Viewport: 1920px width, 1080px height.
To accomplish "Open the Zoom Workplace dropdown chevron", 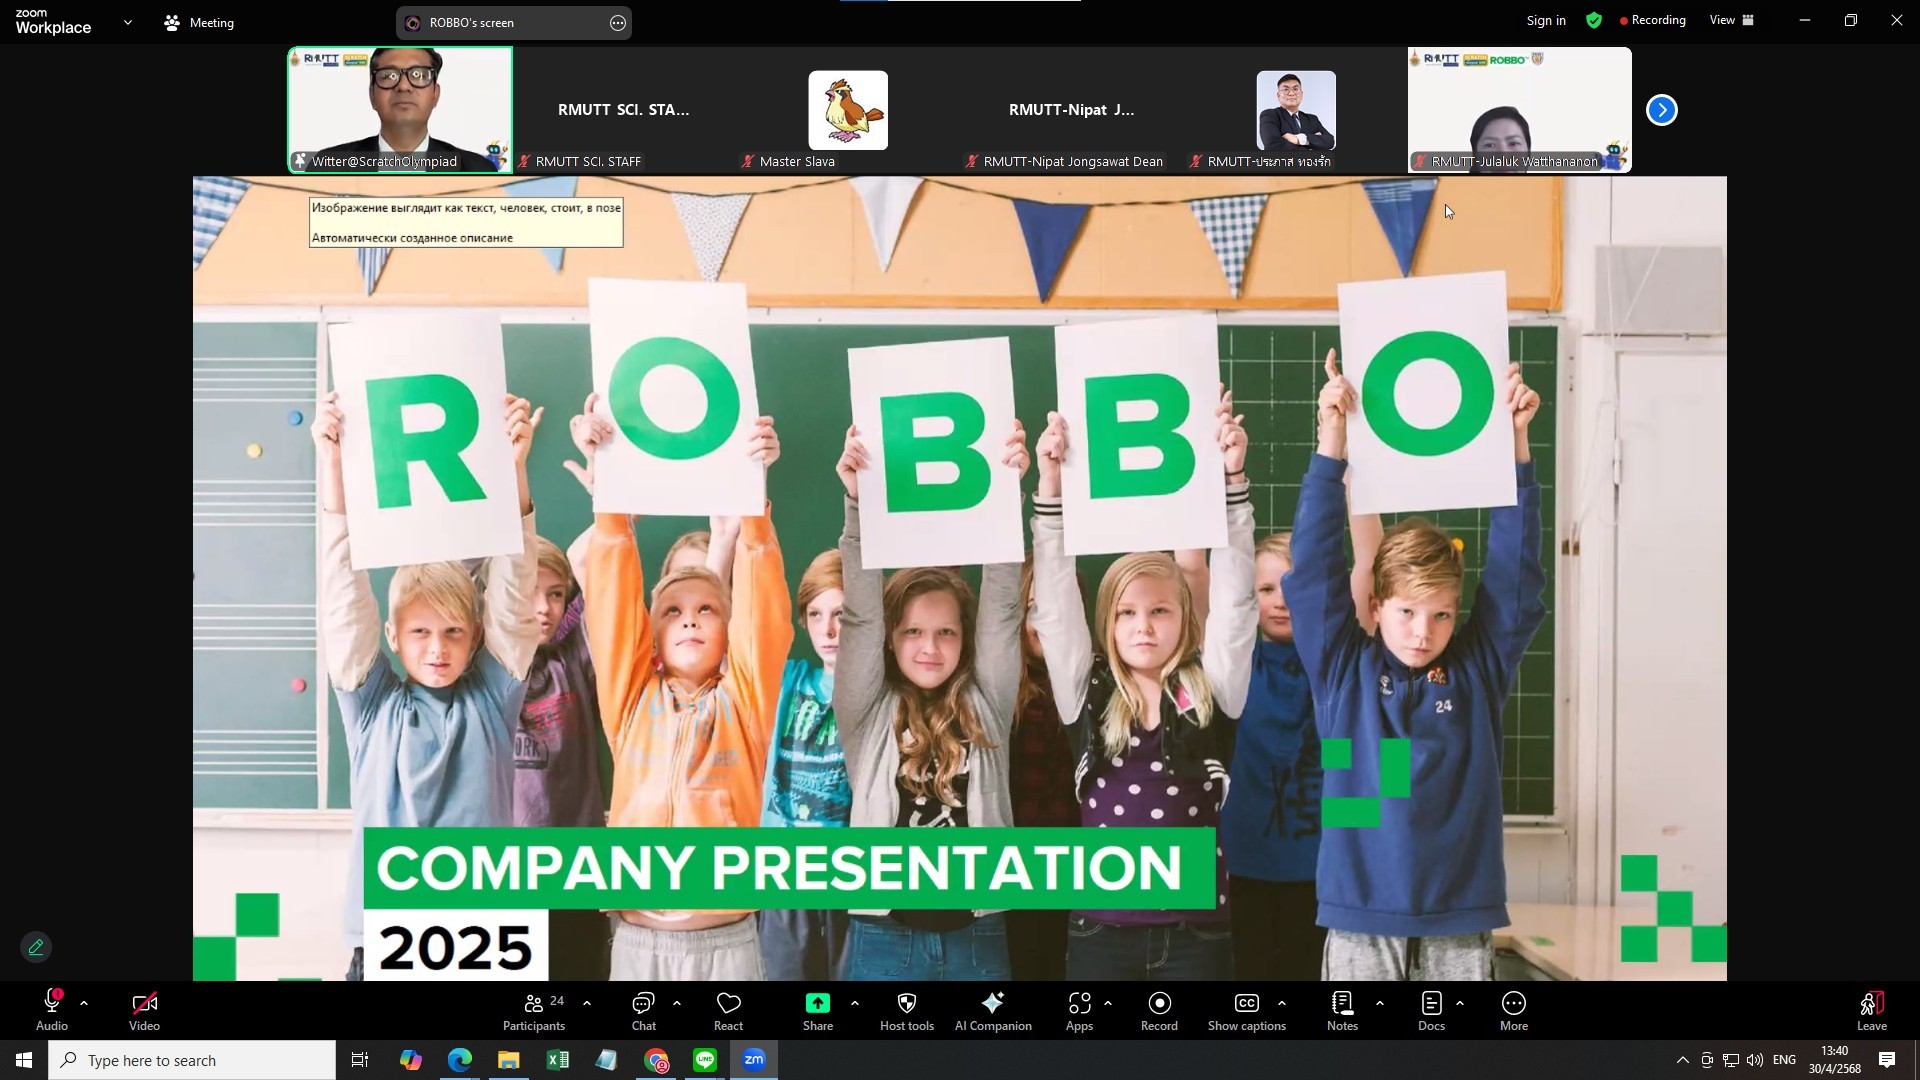I will pyautogui.click(x=127, y=22).
